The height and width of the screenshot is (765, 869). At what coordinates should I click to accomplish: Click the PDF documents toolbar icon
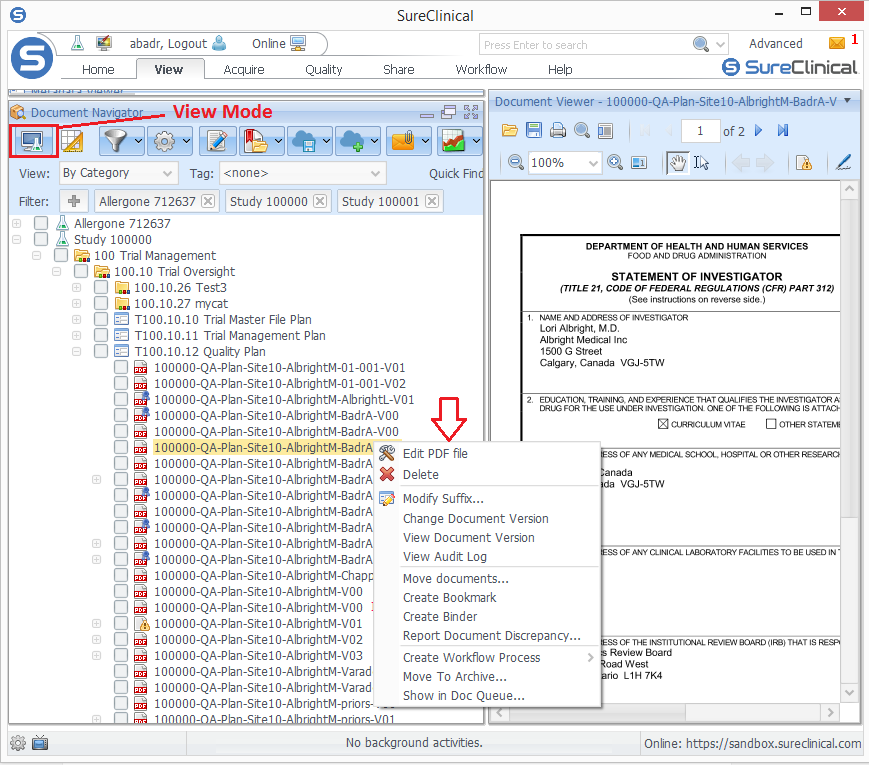tap(255, 141)
